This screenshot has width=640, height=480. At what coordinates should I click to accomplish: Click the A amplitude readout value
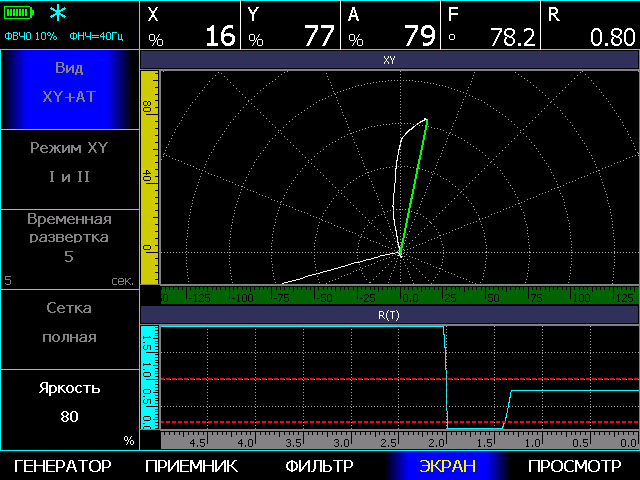click(391, 26)
